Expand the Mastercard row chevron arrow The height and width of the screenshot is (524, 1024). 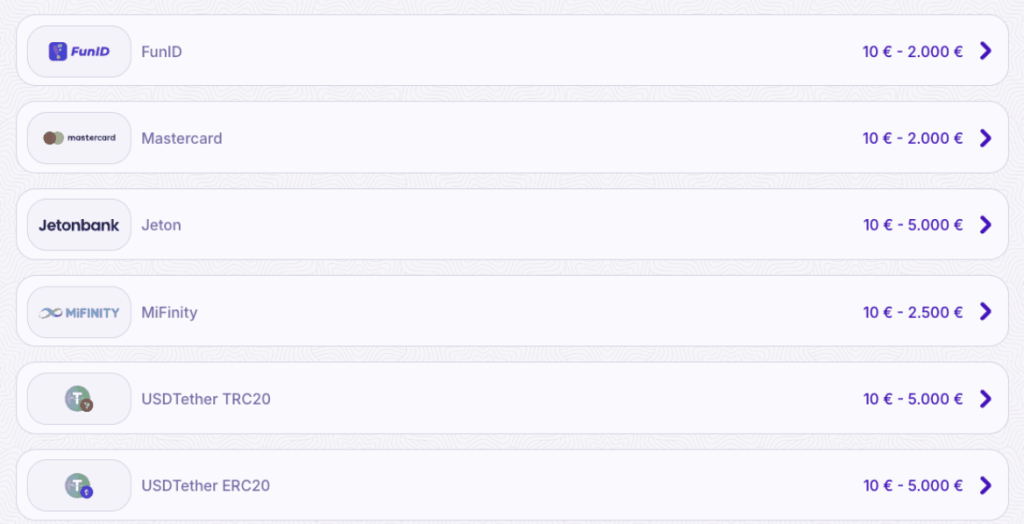point(985,138)
